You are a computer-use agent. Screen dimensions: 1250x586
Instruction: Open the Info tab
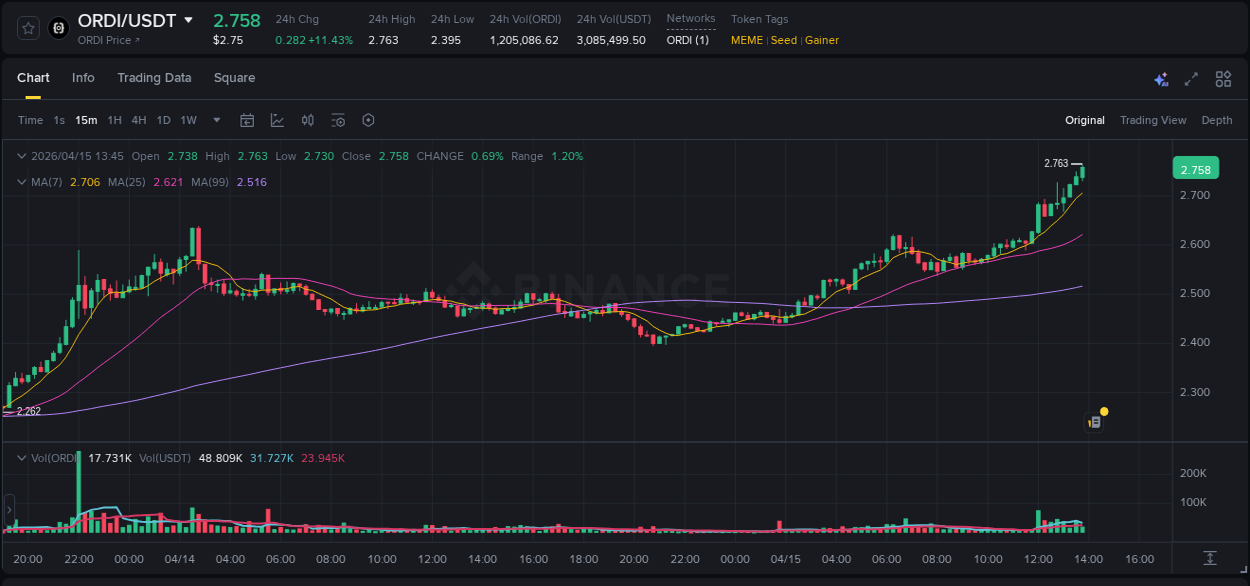pos(83,78)
